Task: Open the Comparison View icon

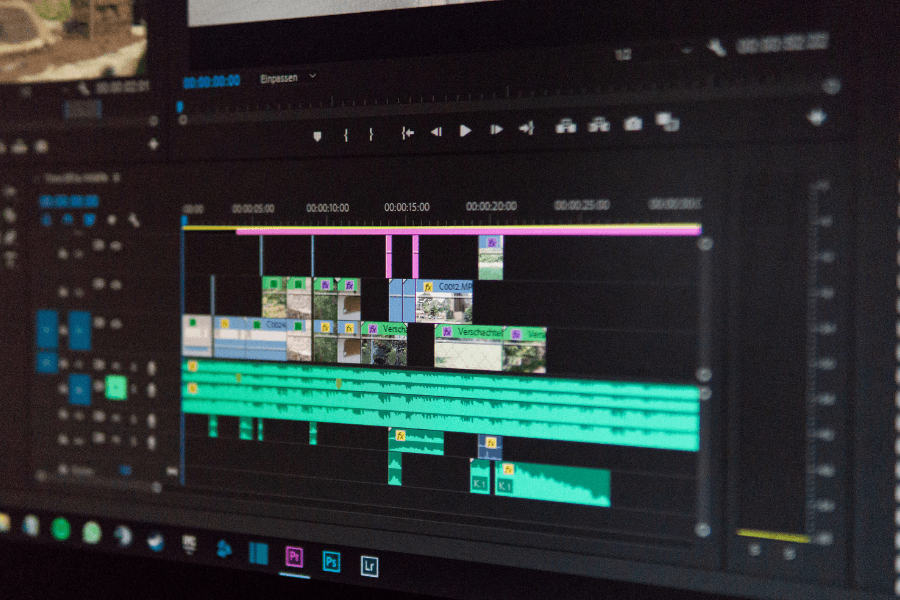Action: coord(667,122)
